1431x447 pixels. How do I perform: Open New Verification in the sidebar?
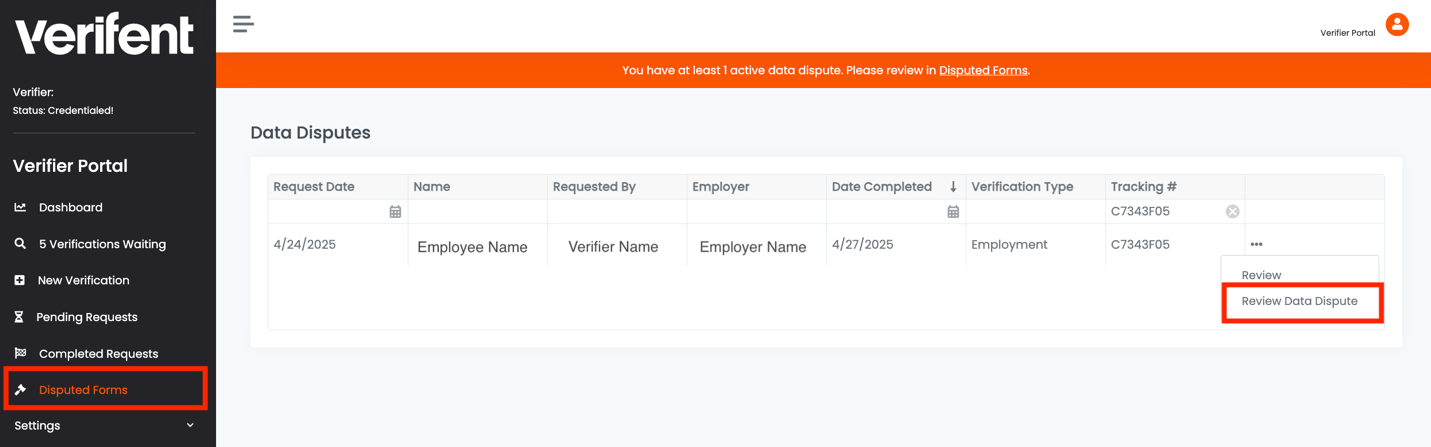point(83,281)
